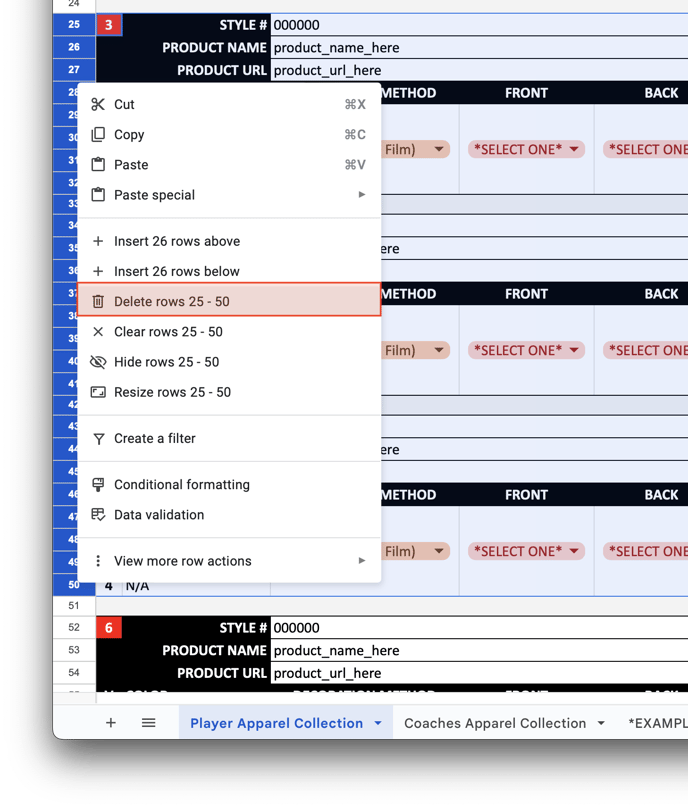The image size is (688, 809).
Task: Open Coaches Apparel Collection tab dropdown arrow
Action: coord(601,723)
